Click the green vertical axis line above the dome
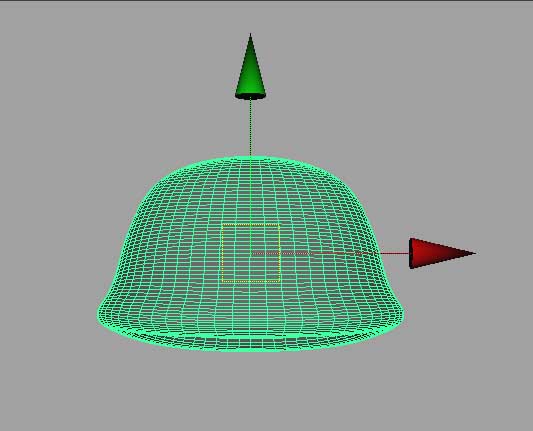The width and height of the screenshot is (533, 431). coord(251,128)
